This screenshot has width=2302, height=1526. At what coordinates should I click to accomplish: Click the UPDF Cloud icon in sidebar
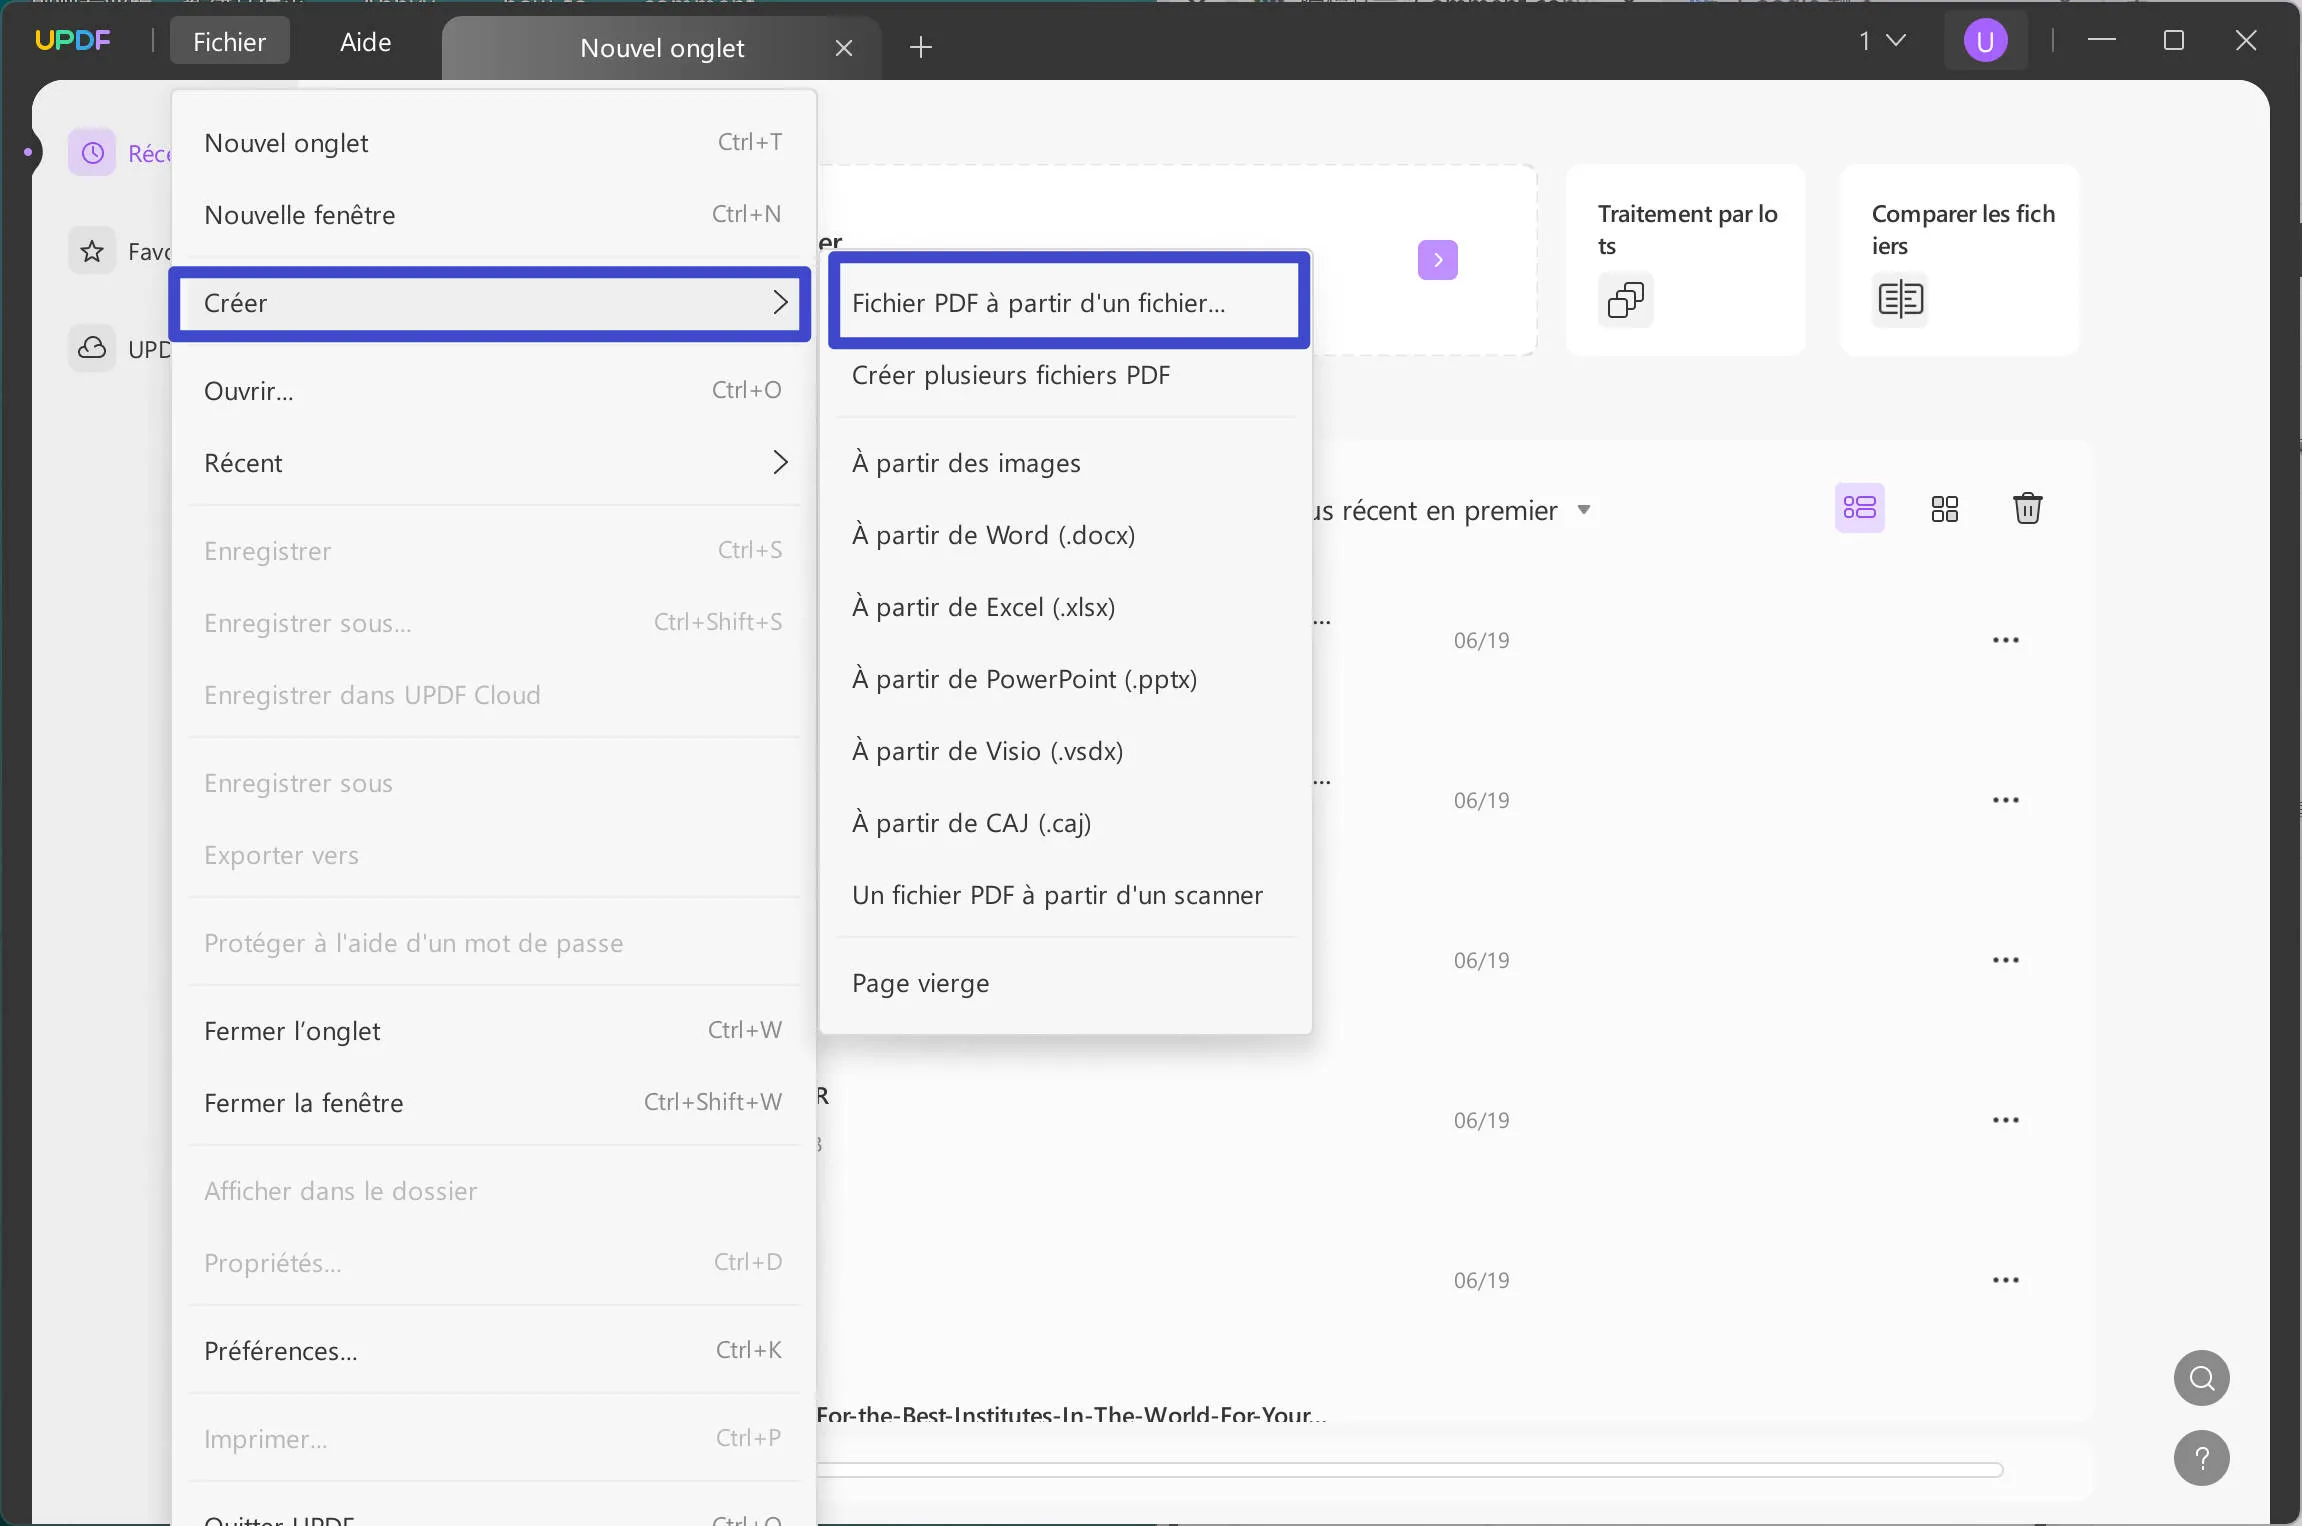[90, 349]
